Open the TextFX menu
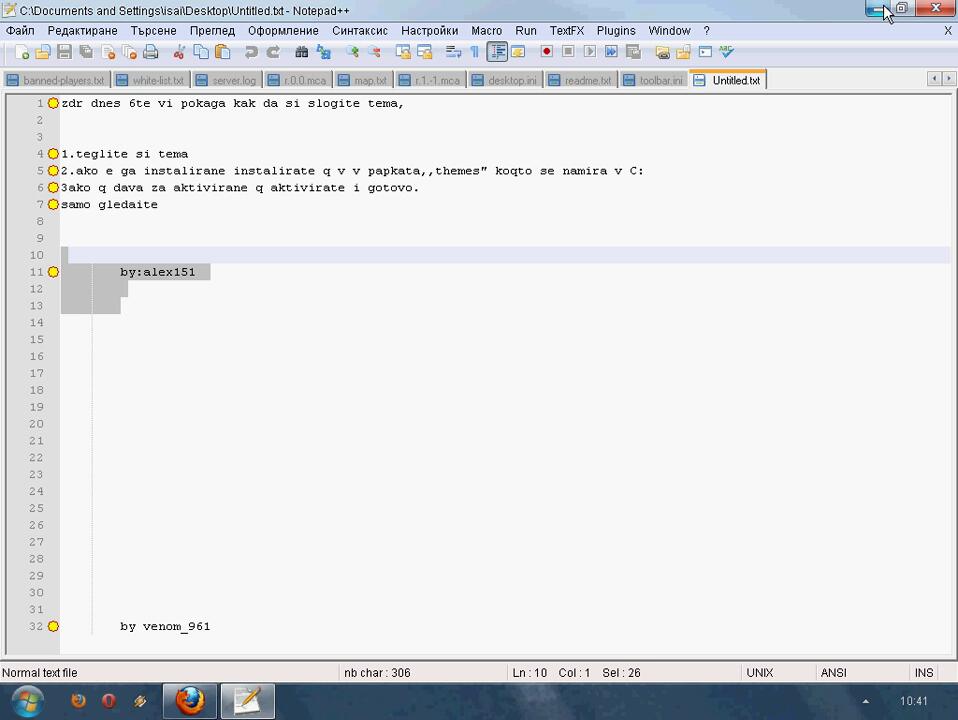958x720 pixels. pos(566,31)
